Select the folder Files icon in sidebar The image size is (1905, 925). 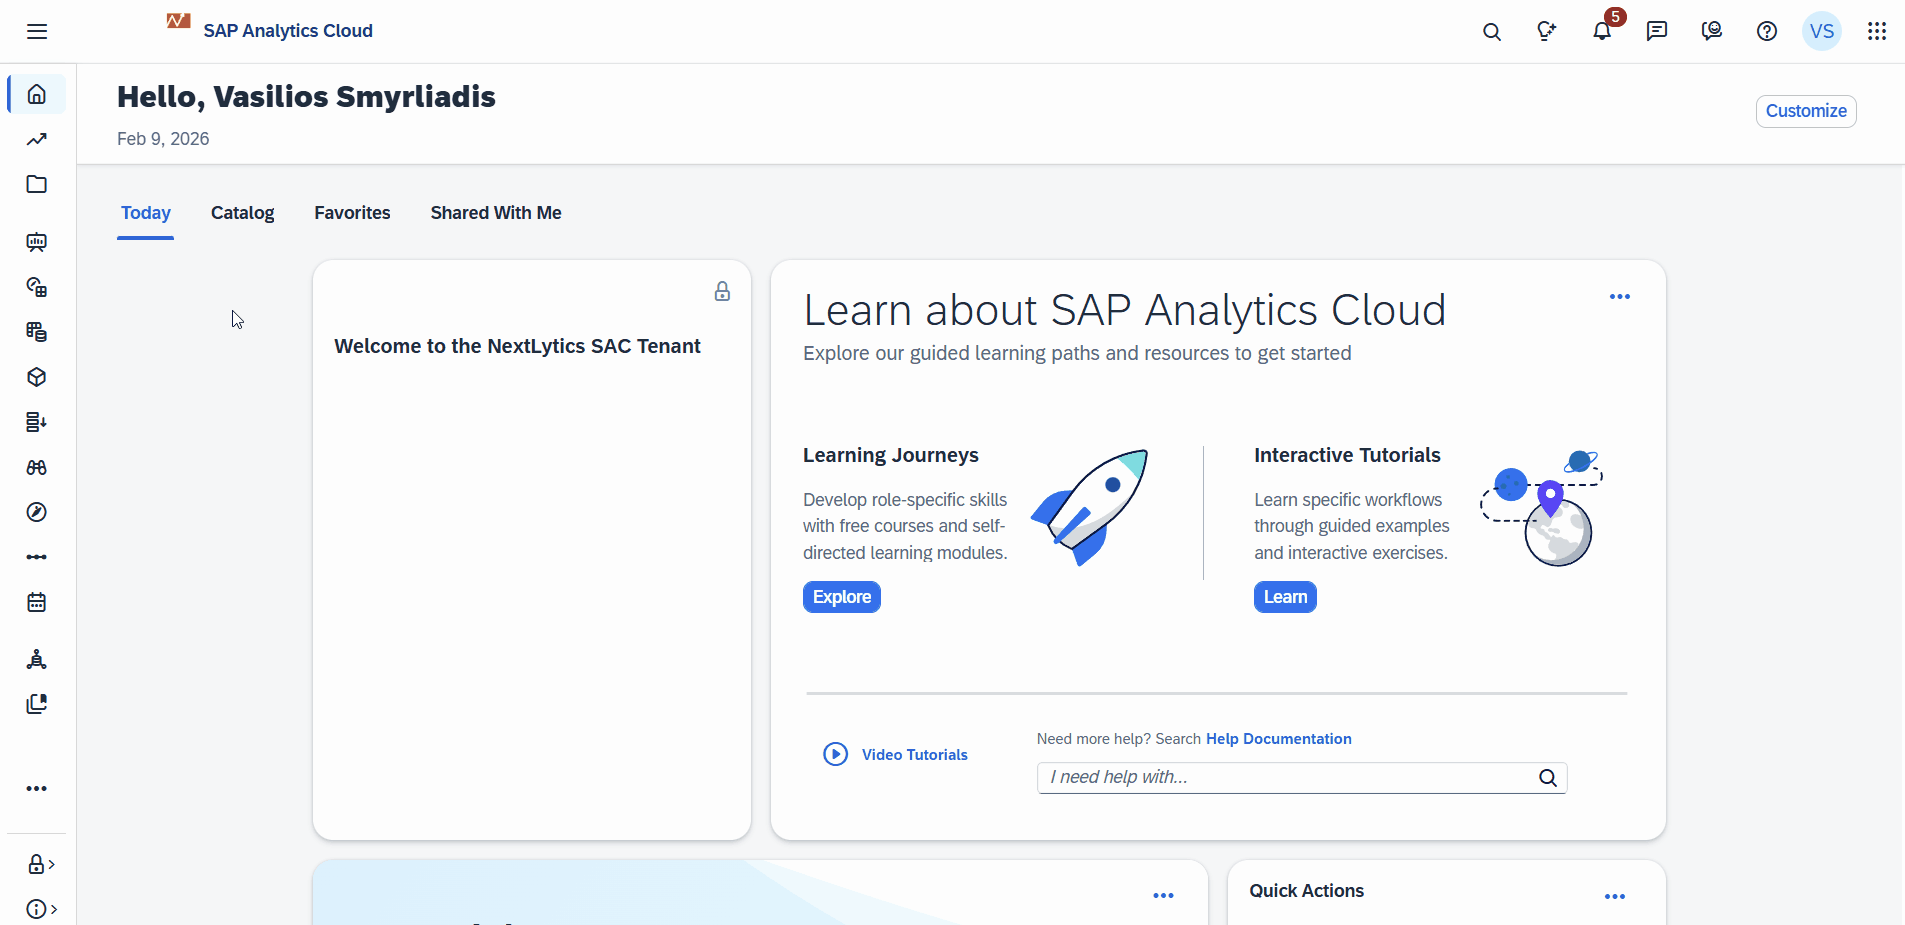[36, 185]
